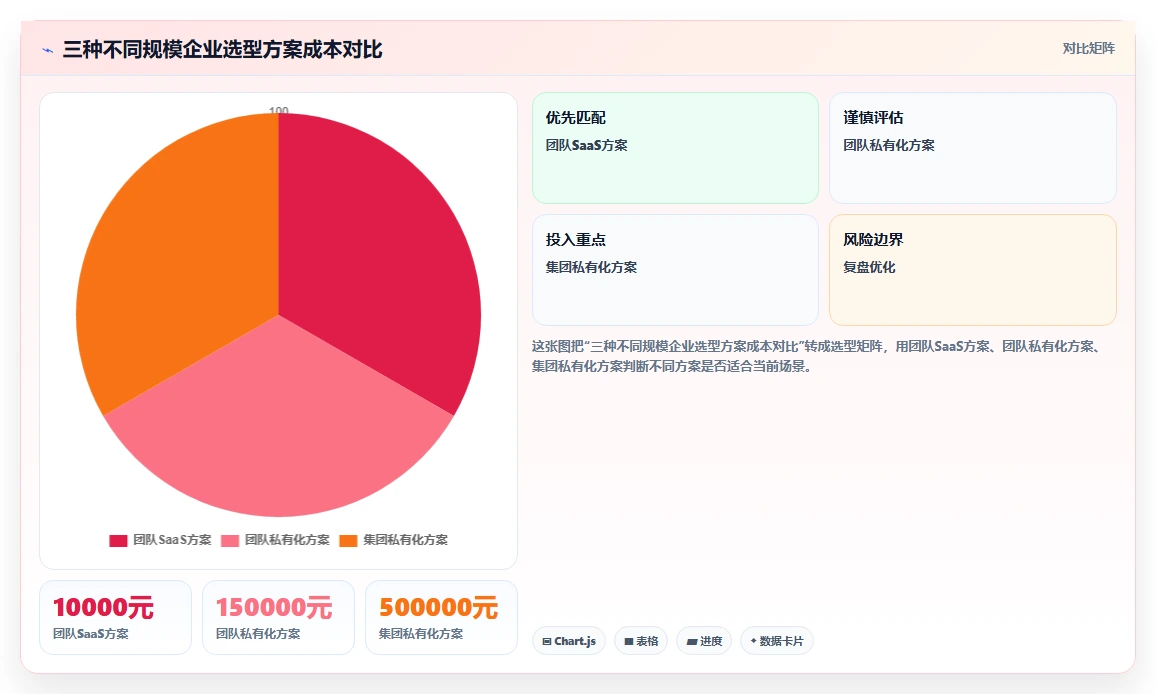Click 团队私有化方案 legend text under pie
The image size is (1156, 694).
pos(287,540)
